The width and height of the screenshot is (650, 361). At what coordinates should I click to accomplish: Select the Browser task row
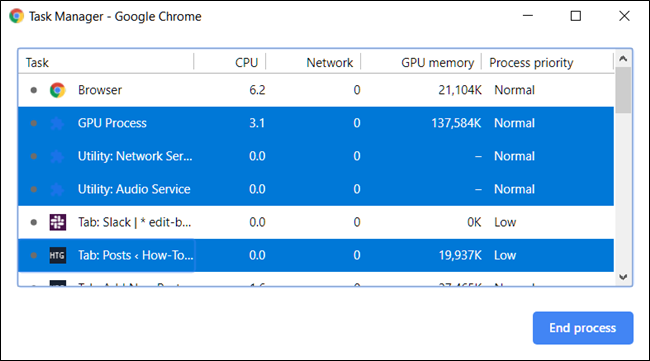[x=316, y=90]
